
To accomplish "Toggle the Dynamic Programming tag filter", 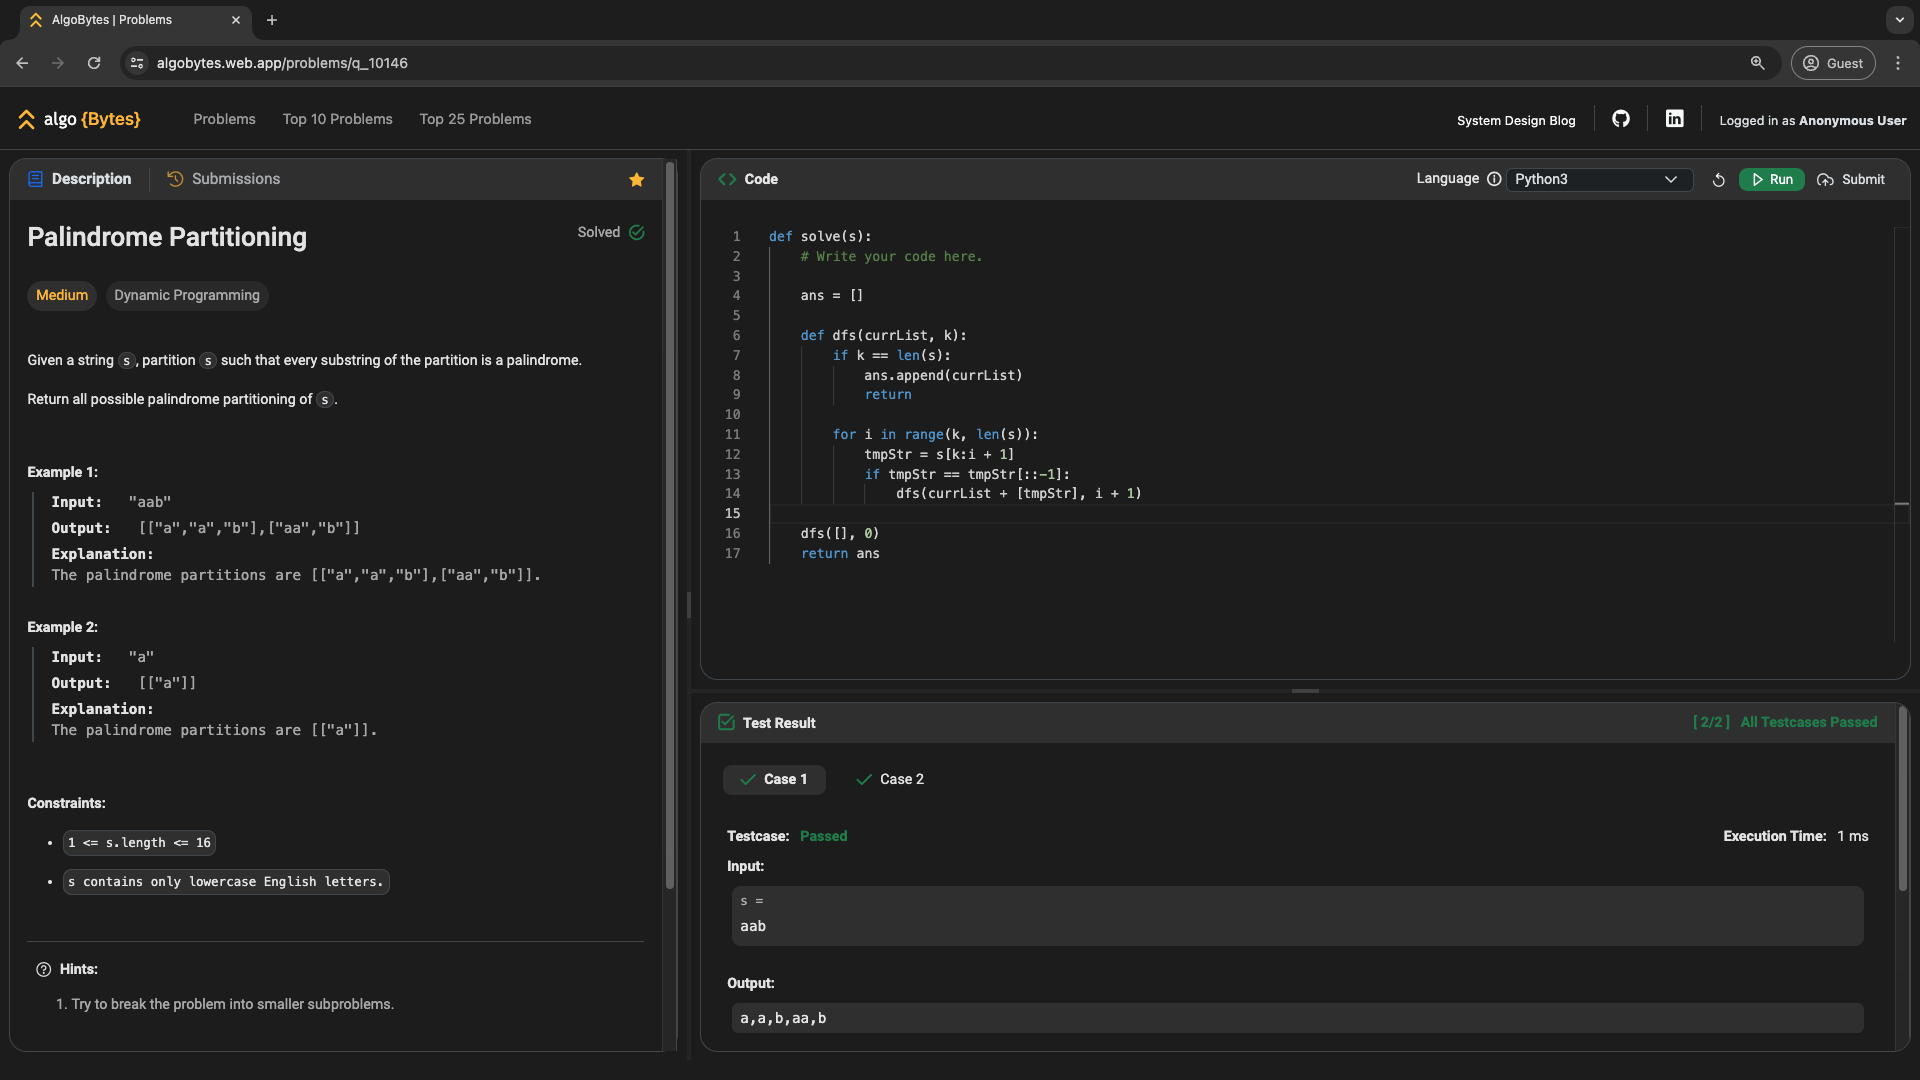I will click(x=186, y=295).
